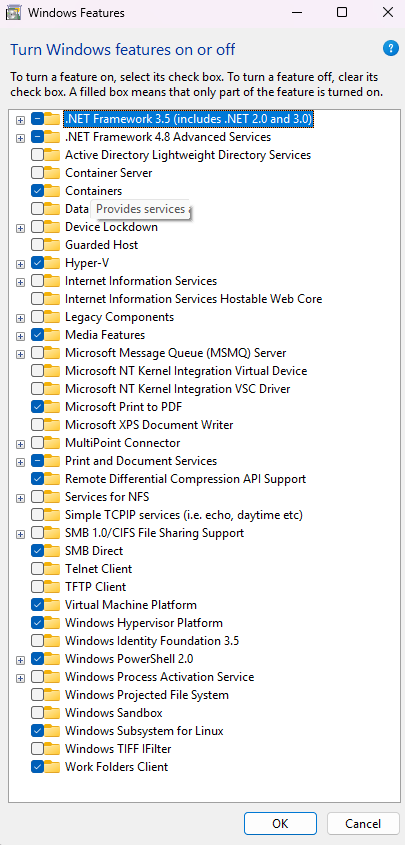Toggle the Work Folders Client checkbox
Image resolution: width=405 pixels, height=845 pixels.
(x=38, y=767)
